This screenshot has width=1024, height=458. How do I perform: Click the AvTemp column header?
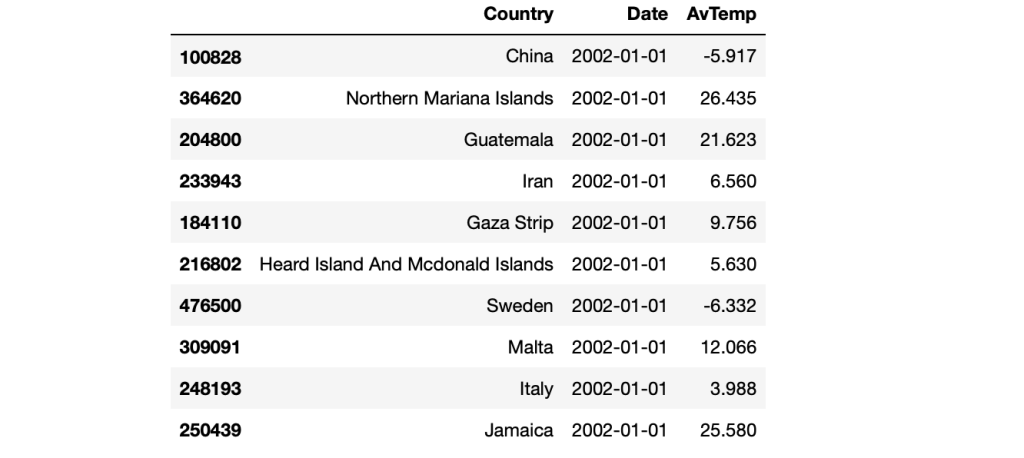(x=721, y=15)
